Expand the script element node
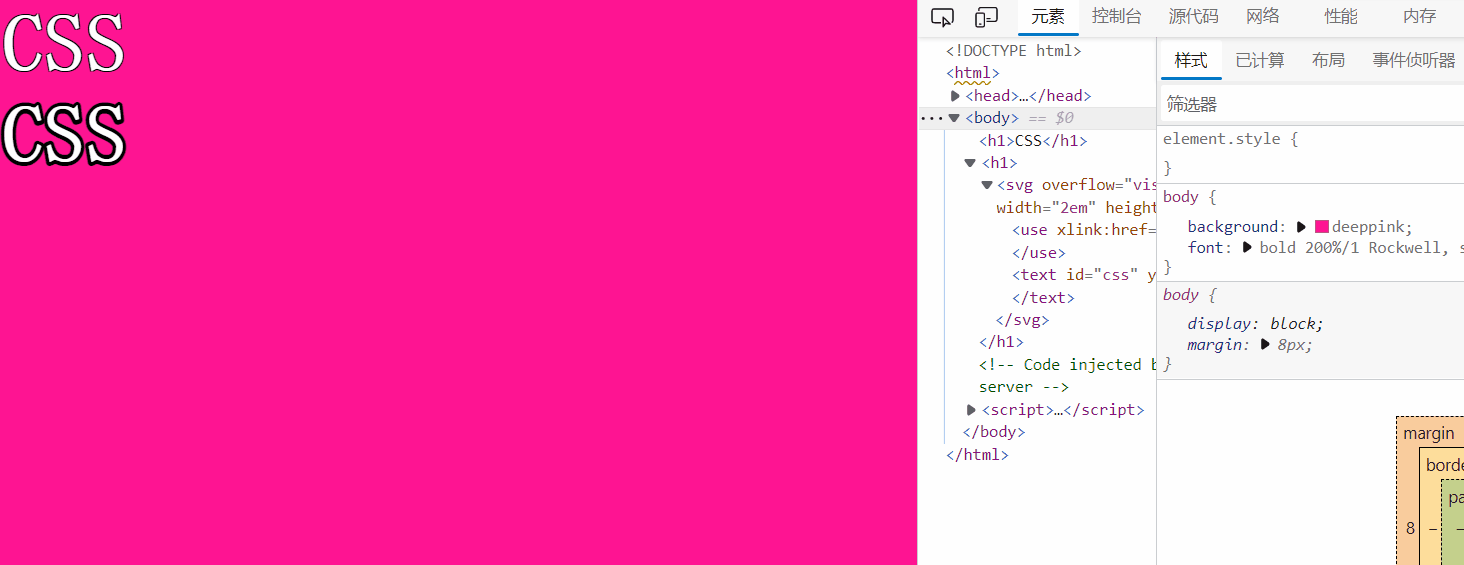 tap(971, 410)
